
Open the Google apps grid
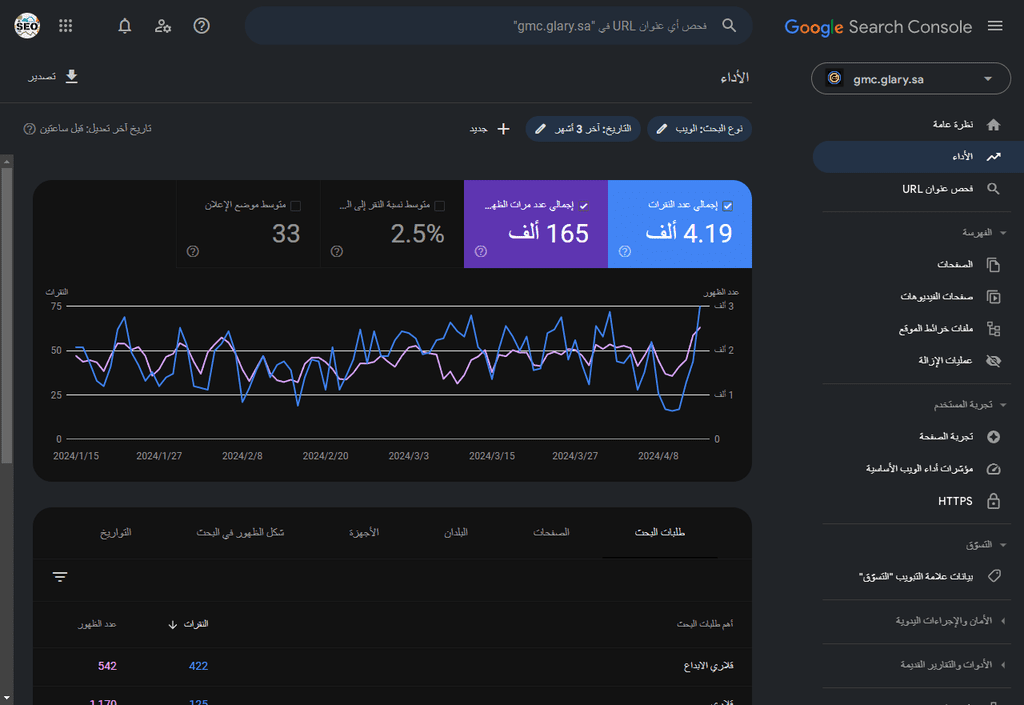point(65,25)
